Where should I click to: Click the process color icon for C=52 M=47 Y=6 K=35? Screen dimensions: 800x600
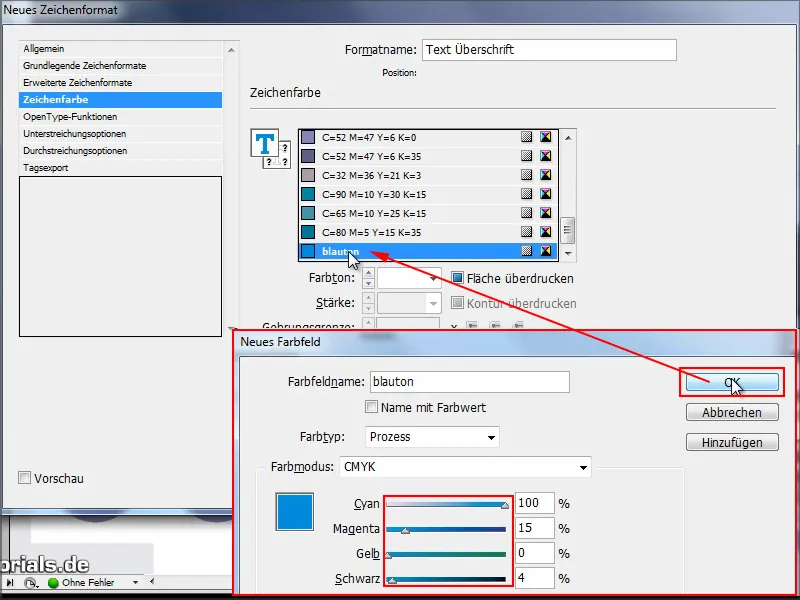click(527, 156)
